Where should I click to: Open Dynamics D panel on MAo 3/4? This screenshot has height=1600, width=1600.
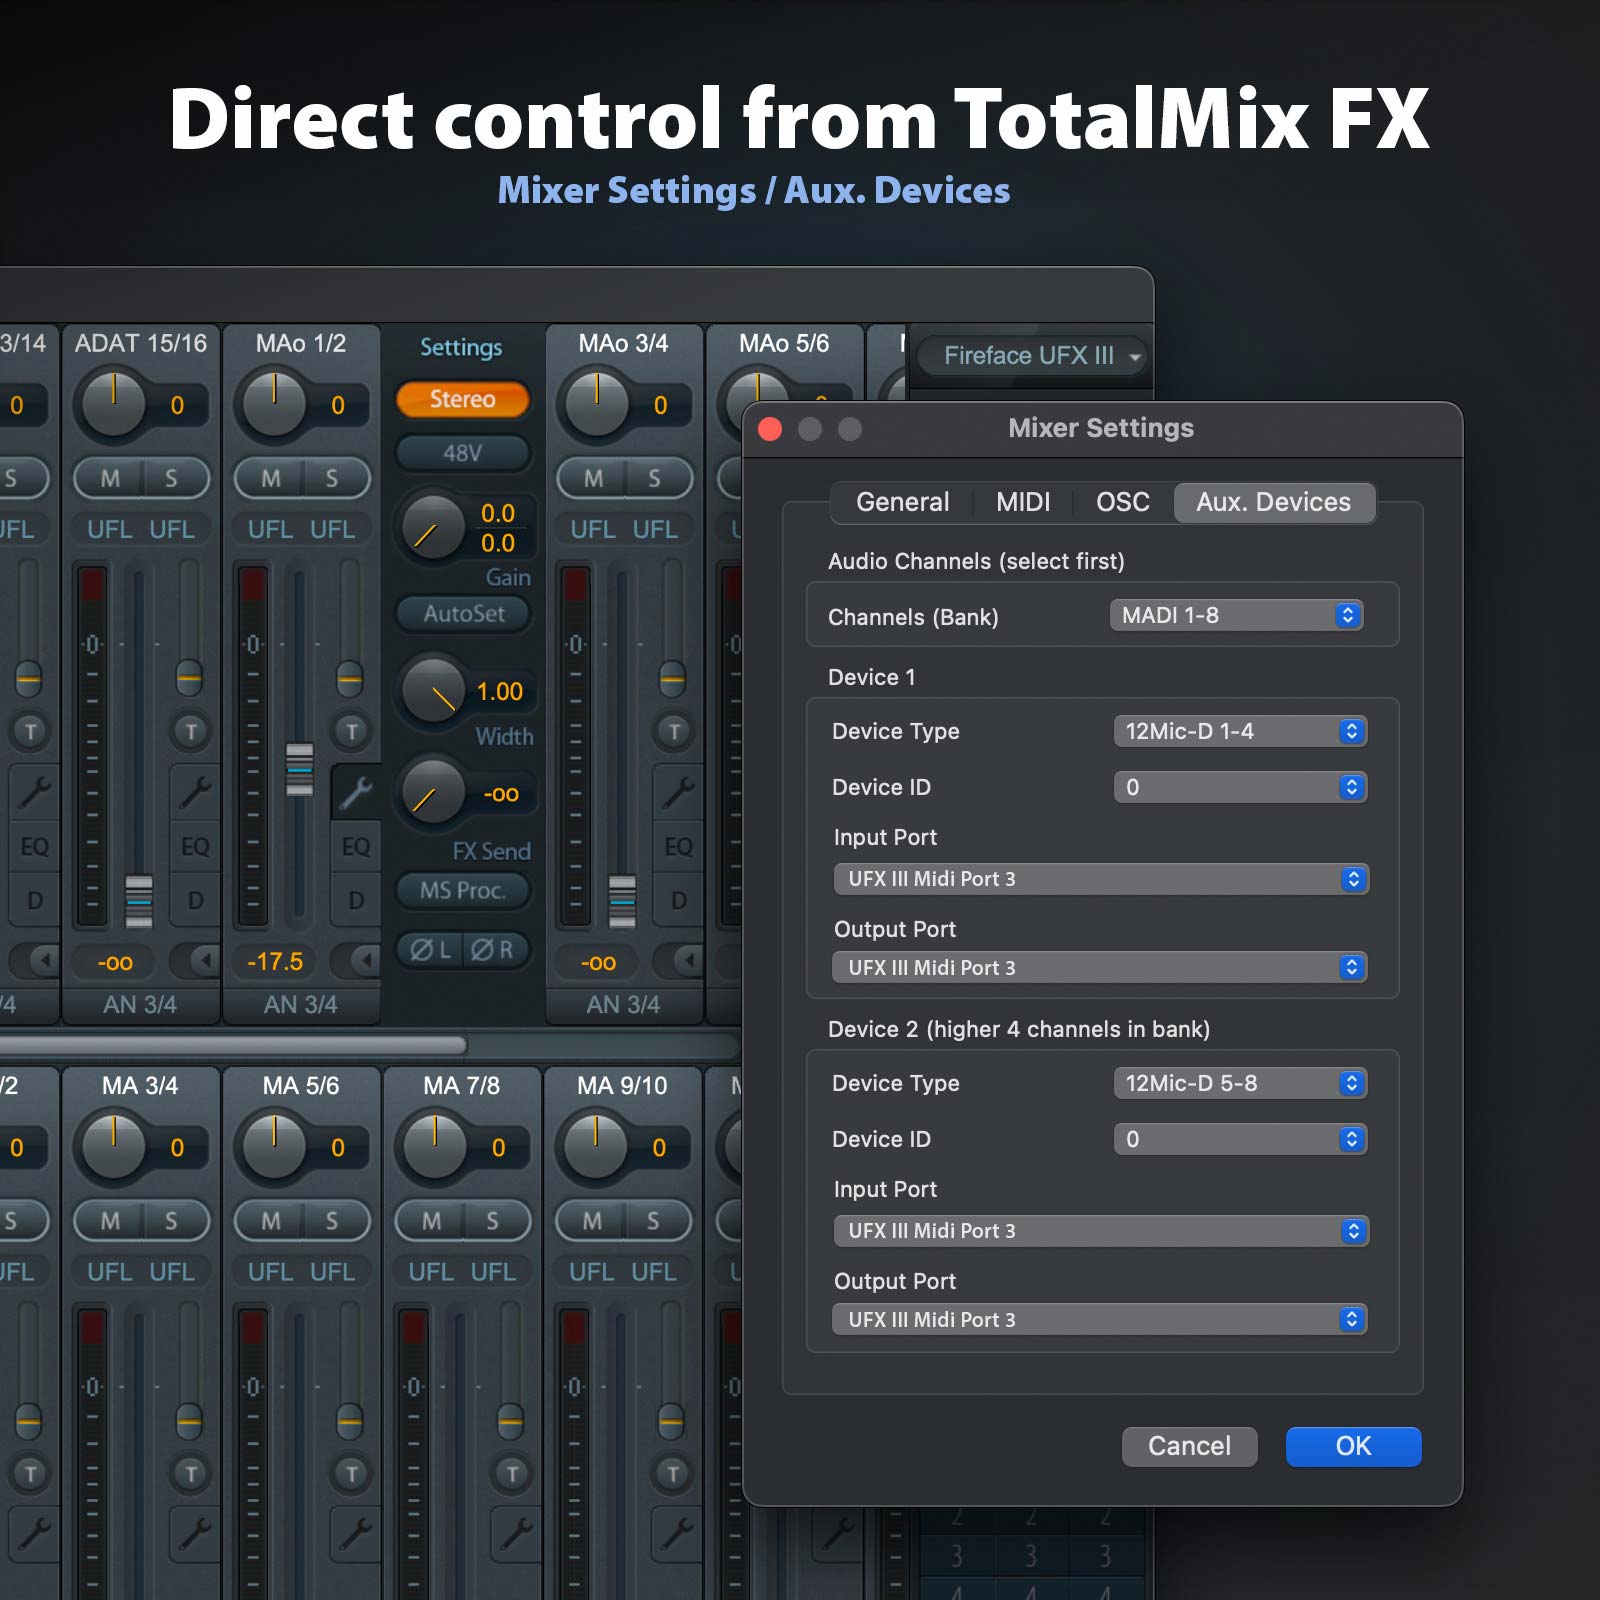tap(678, 900)
